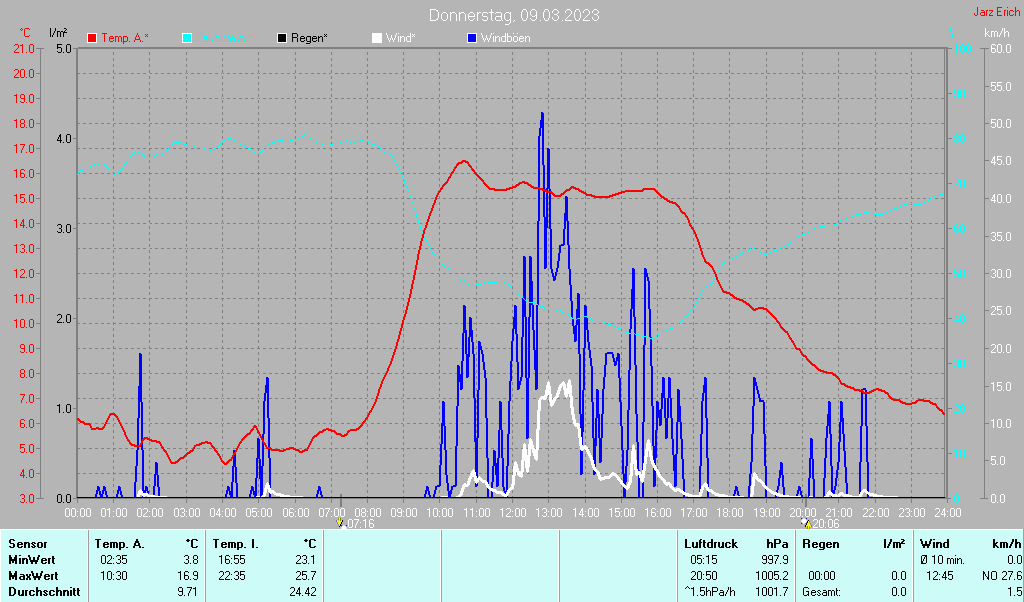Viewport: 1024px width, 602px height.
Task: Click the sunrise time 07:16 label
Action: click(x=360, y=524)
